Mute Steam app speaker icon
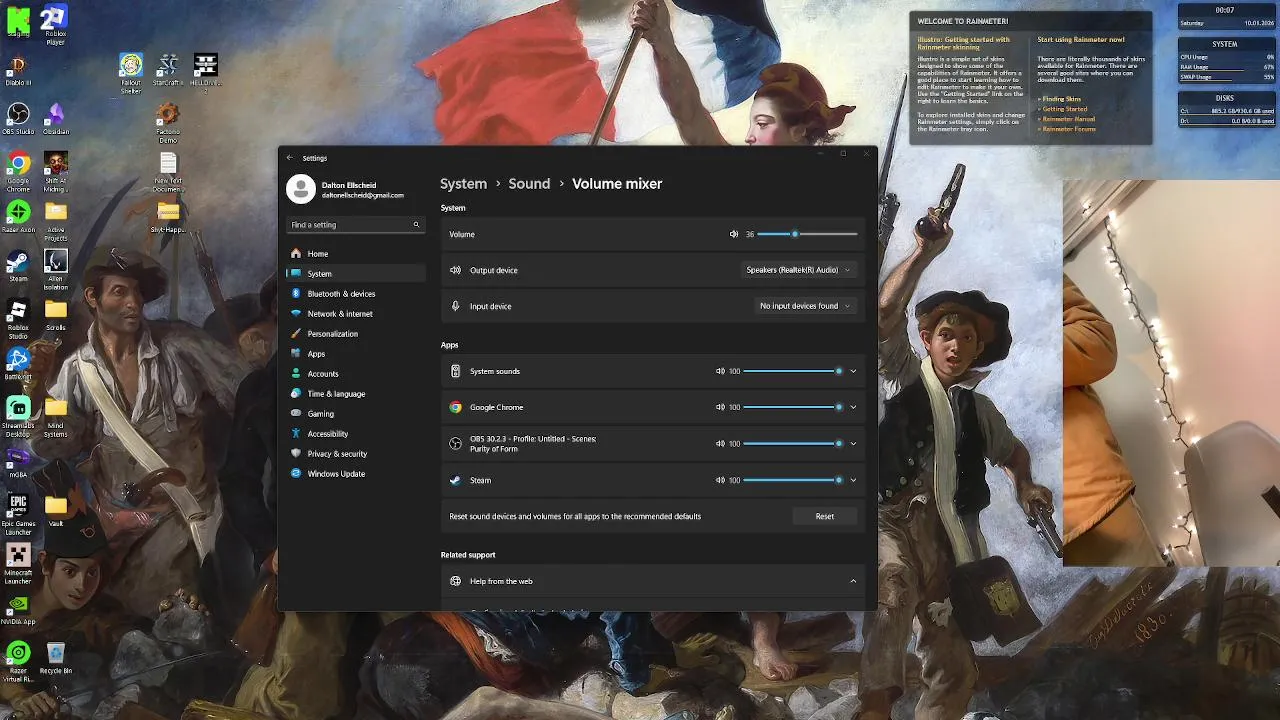 point(720,480)
